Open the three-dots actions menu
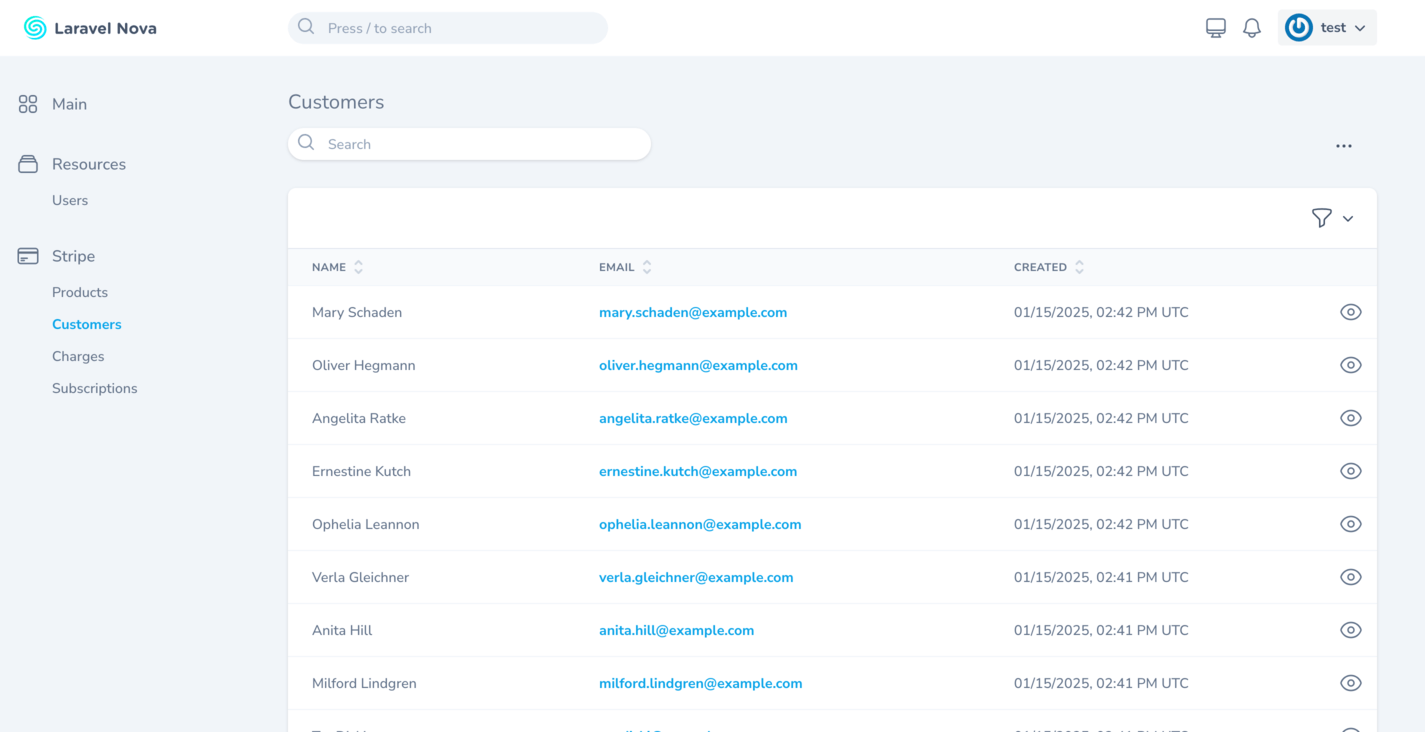Viewport: 1425px width, 732px height. tap(1344, 146)
